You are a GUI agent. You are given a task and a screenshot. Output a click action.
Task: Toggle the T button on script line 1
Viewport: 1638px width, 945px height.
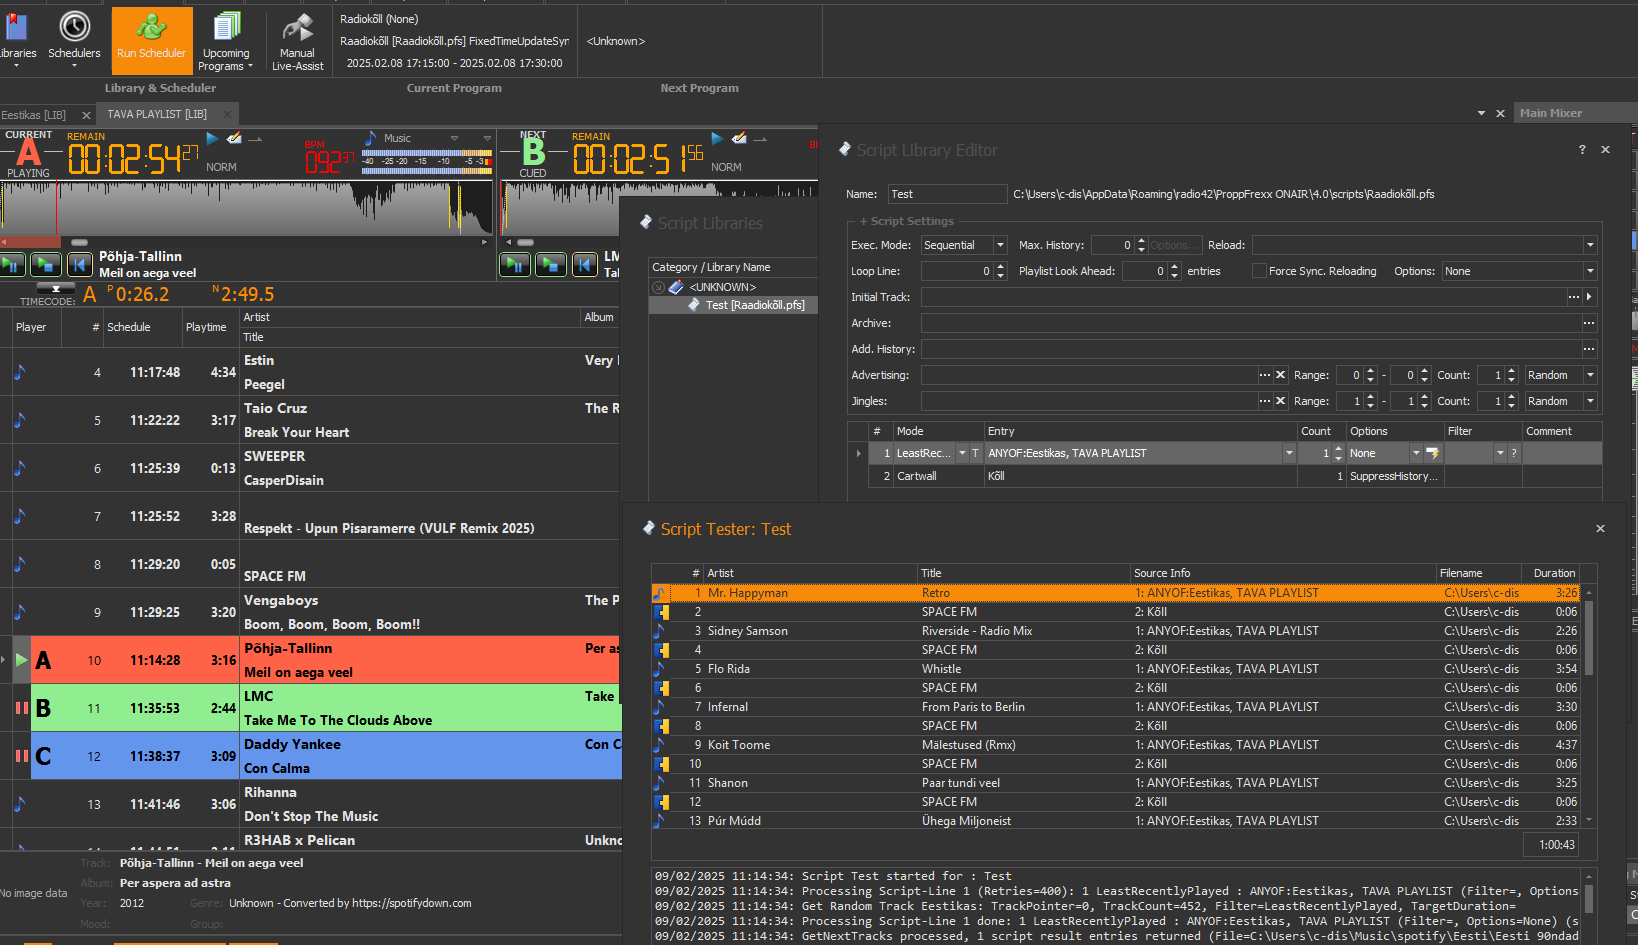[x=975, y=454]
